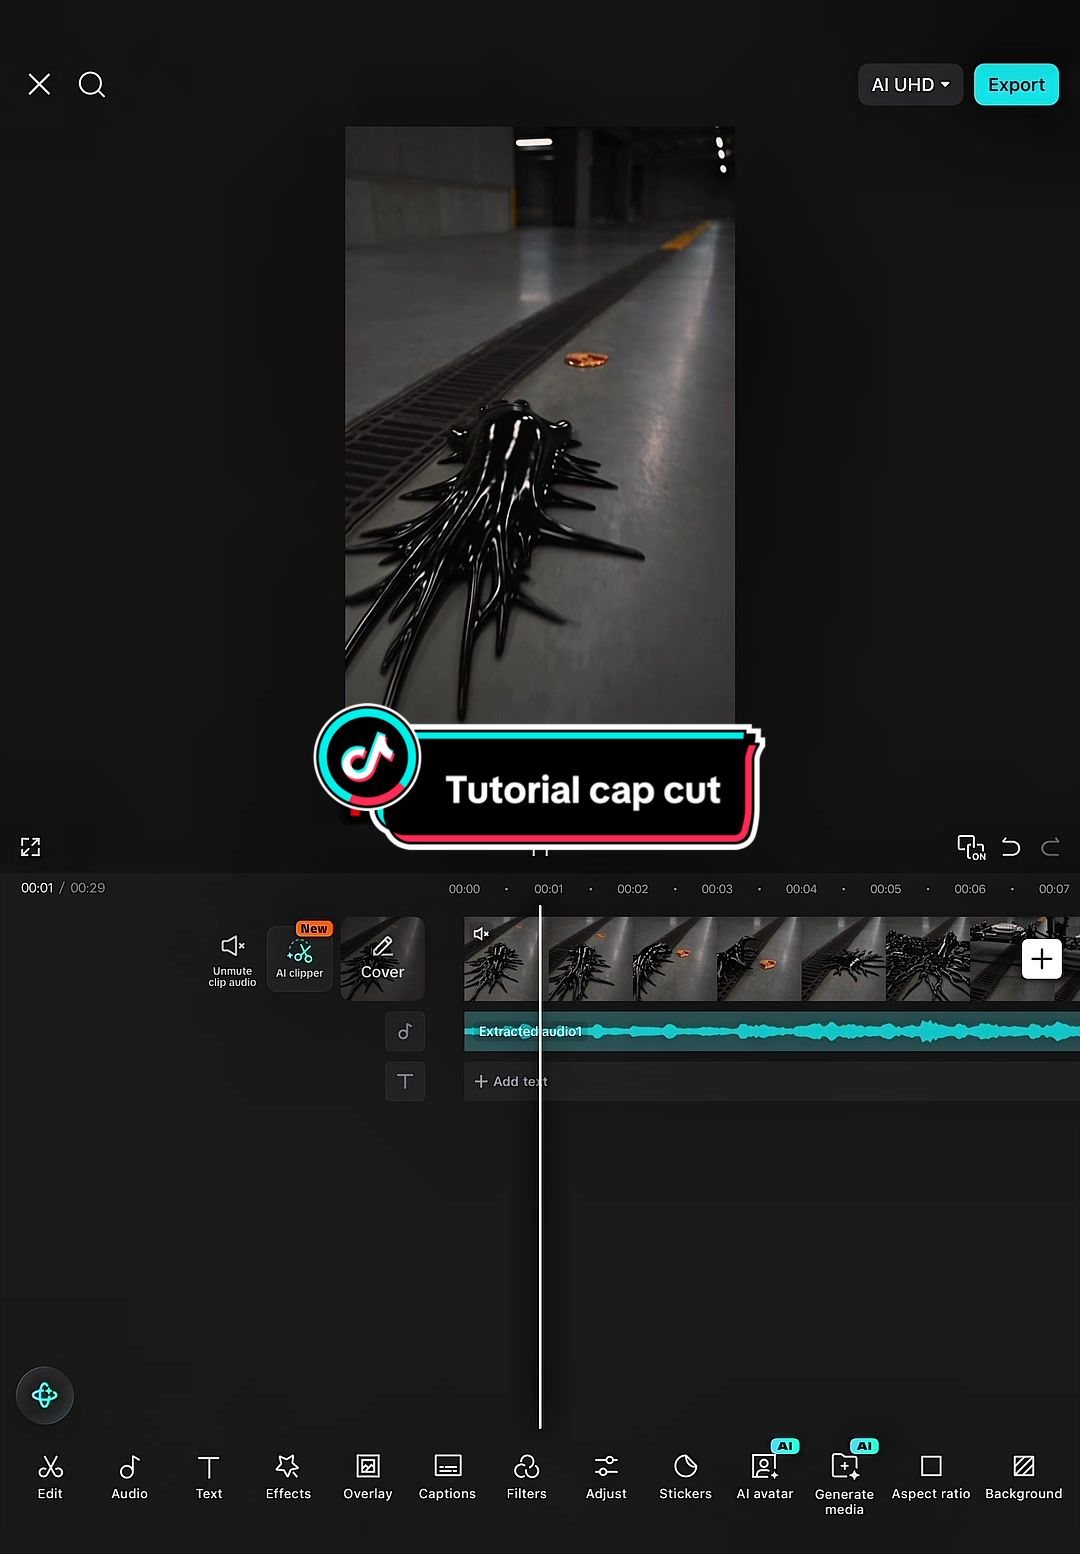Click the 00:29 total duration text

pyautogui.click(x=88, y=888)
